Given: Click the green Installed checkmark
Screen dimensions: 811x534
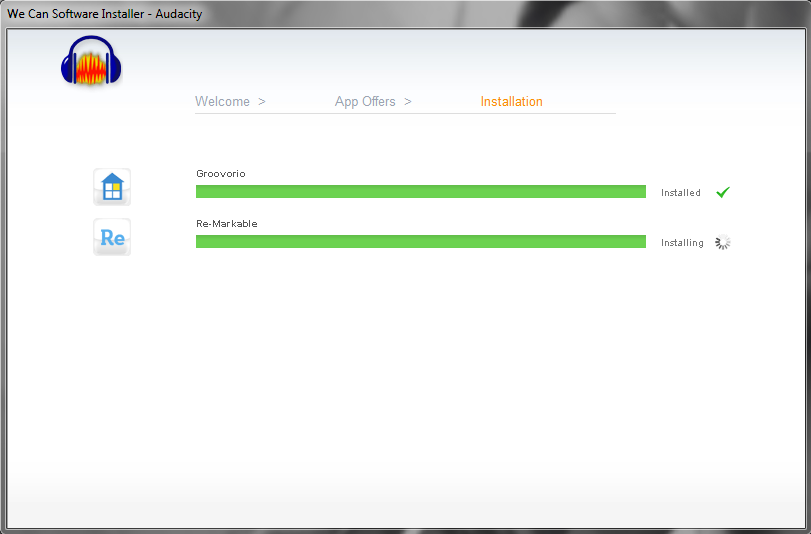Looking at the screenshot, I should click(x=723, y=192).
